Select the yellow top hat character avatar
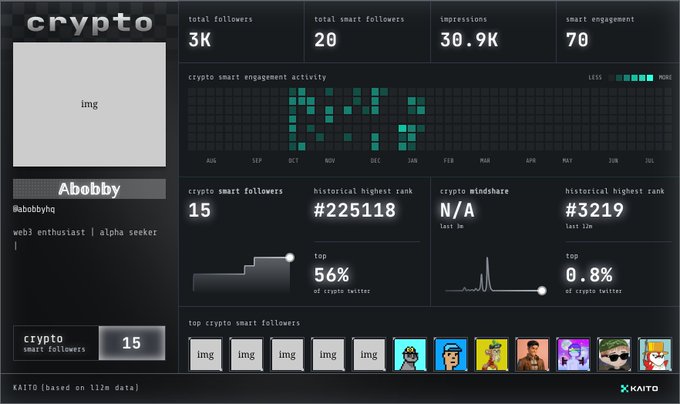Image resolution: width=680 pixels, height=404 pixels. tap(655, 354)
